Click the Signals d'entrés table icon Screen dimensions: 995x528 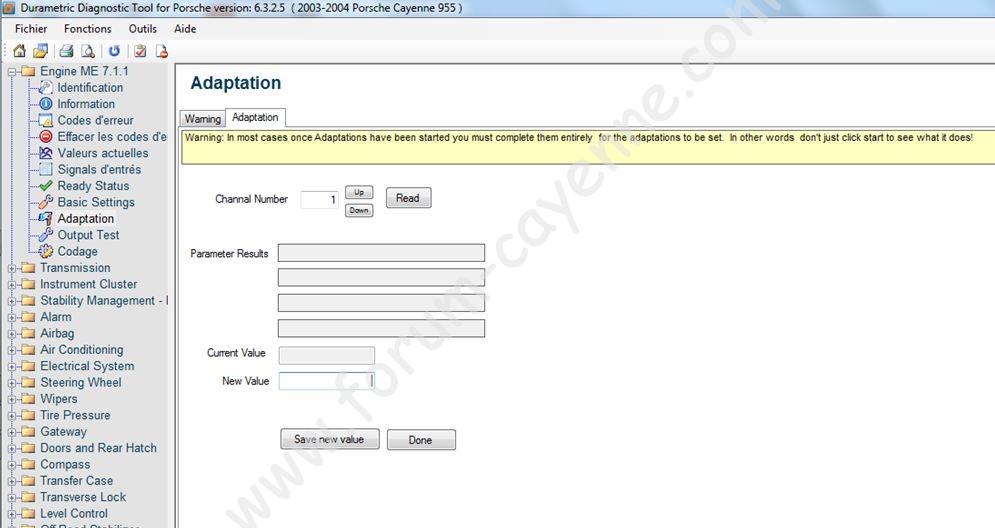click(46, 169)
